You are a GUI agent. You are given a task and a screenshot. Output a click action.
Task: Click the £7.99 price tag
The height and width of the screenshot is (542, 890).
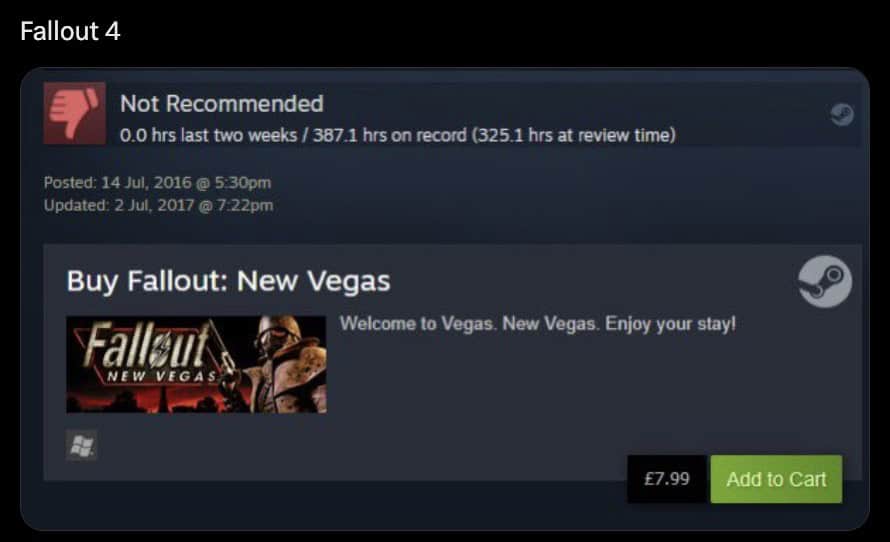667,479
